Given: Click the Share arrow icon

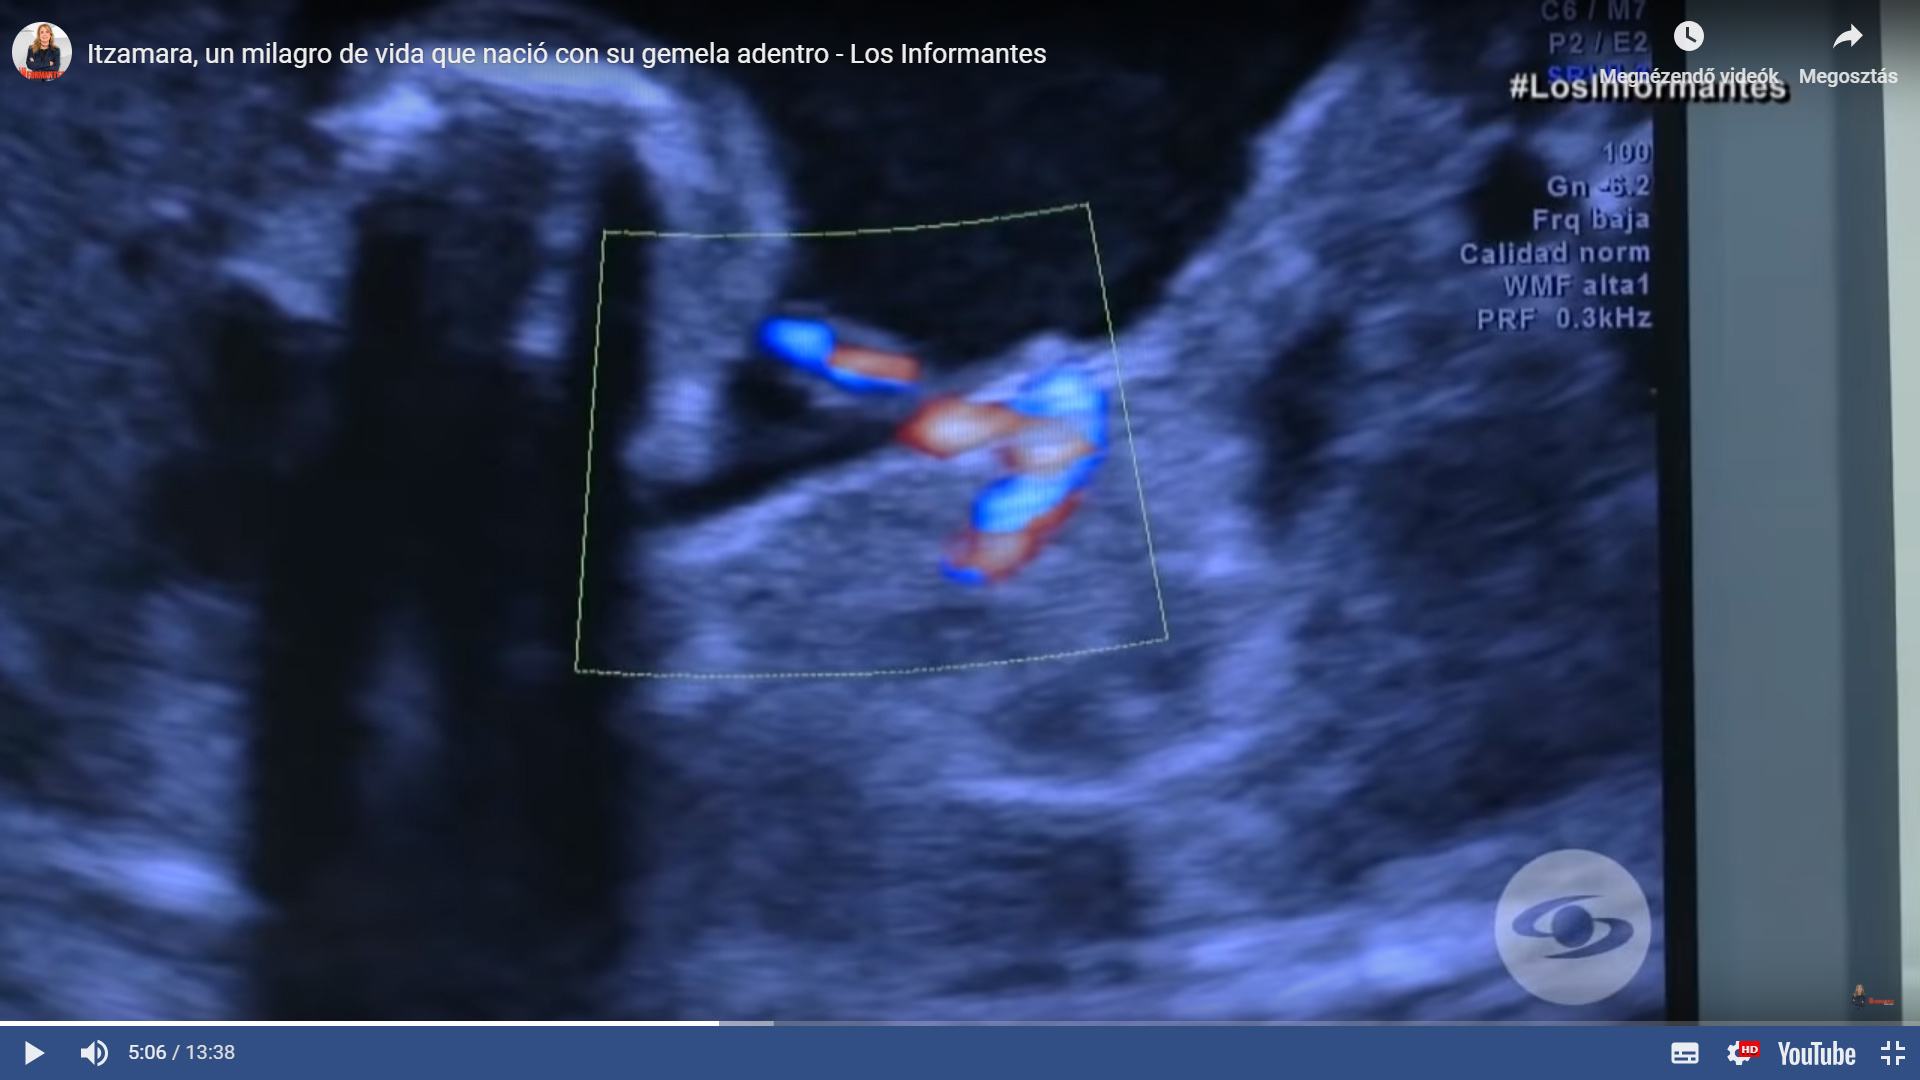Looking at the screenshot, I should [x=1847, y=37].
